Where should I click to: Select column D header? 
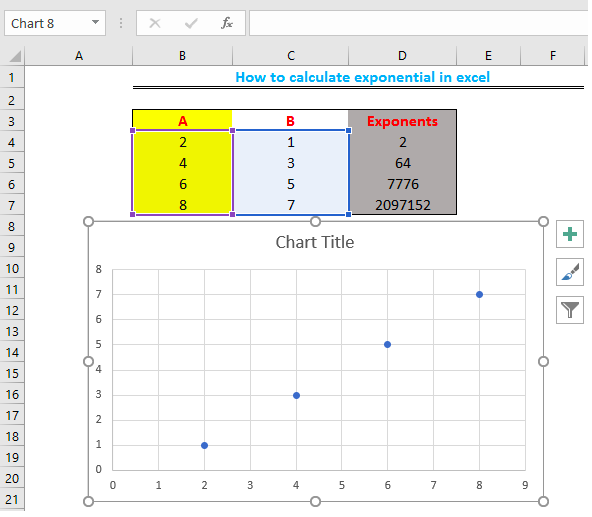402,56
